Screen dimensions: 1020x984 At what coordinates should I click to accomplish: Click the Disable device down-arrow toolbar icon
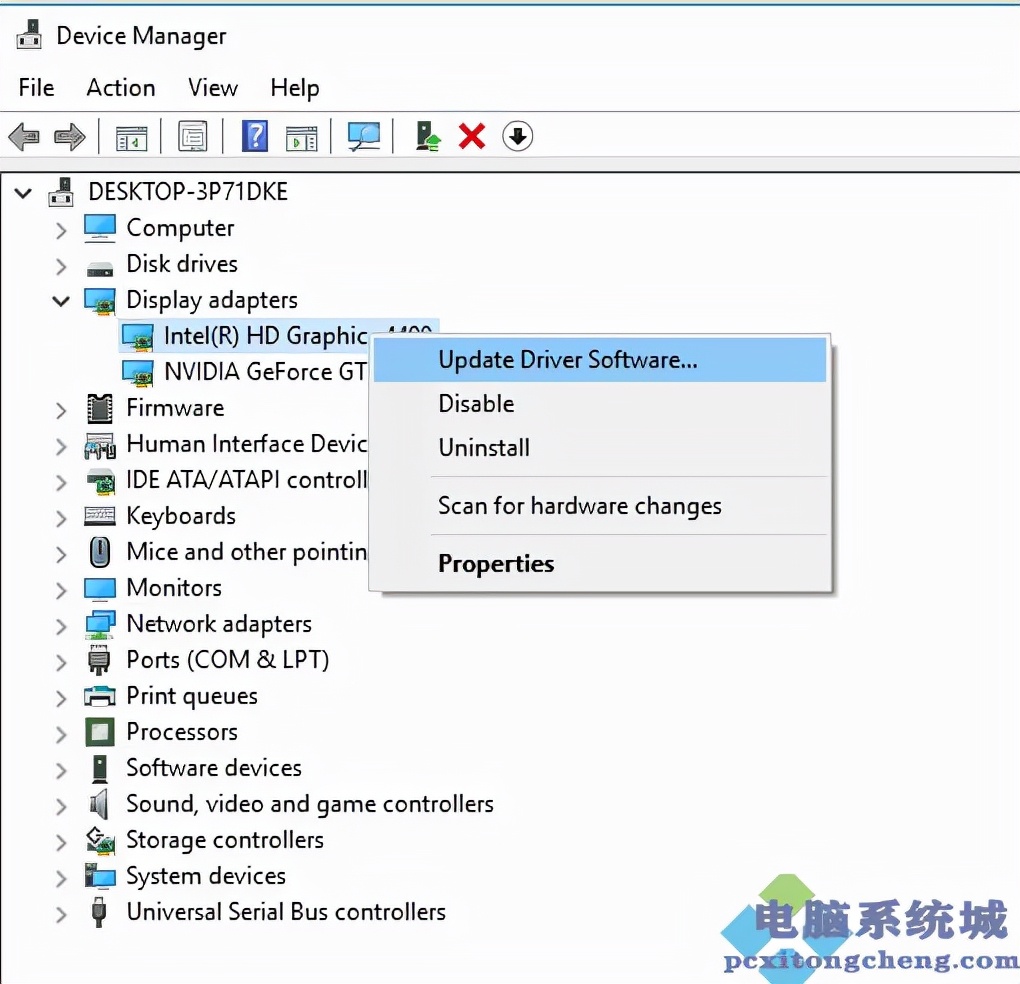click(517, 136)
